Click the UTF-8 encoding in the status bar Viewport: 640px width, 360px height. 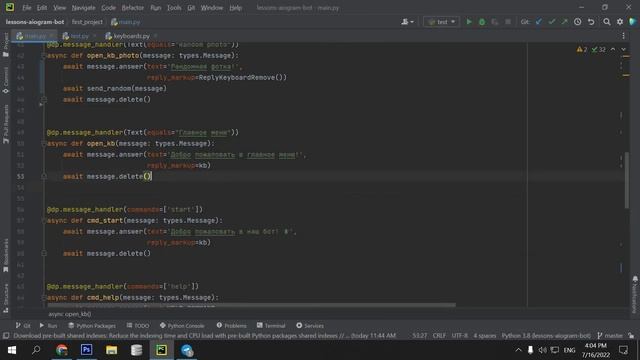(x=460, y=336)
